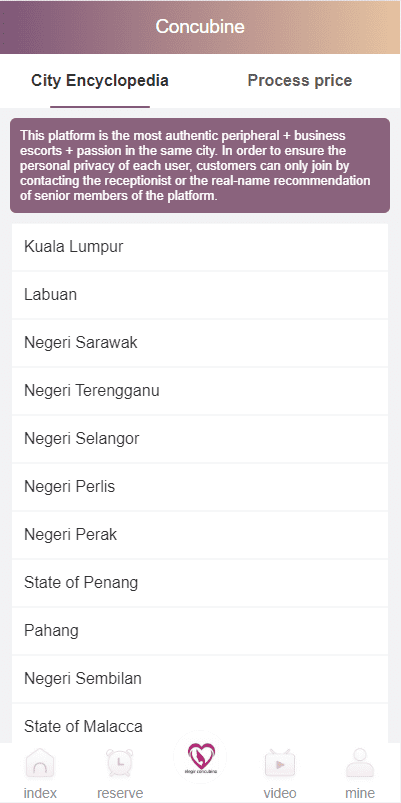Viewport: 401px width, 803px height.
Task: Open the video TV icon
Action: pos(280,764)
